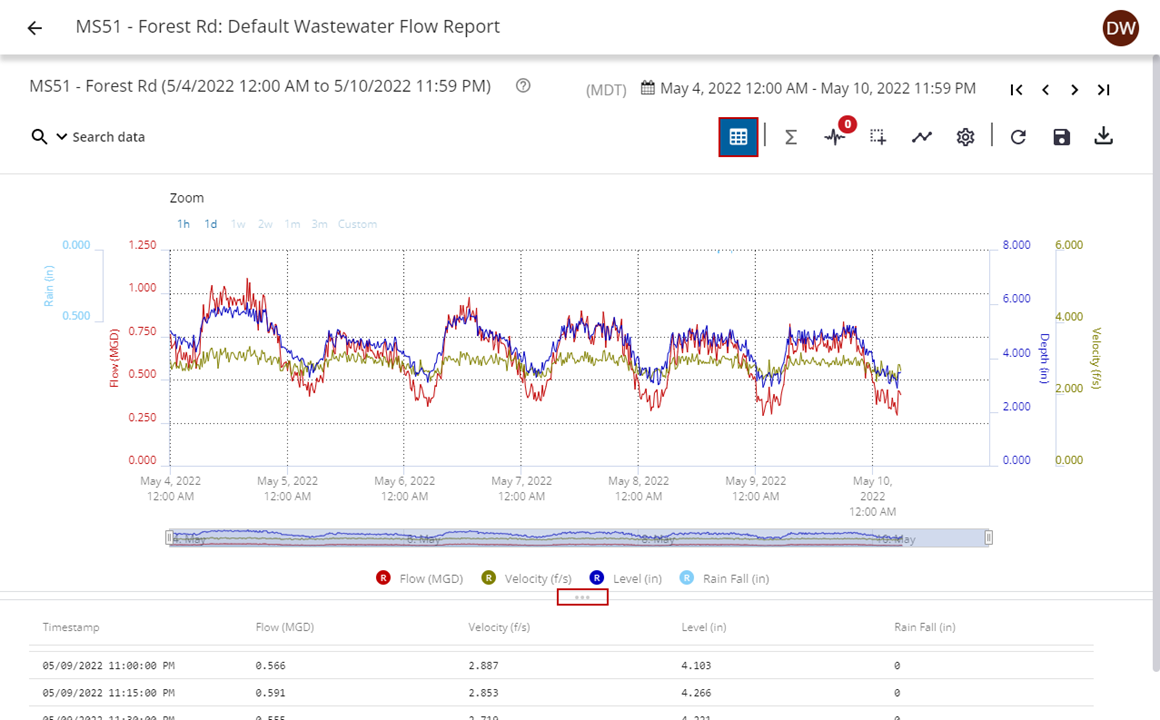Save the report with disk icon
Image resolution: width=1160 pixels, height=720 pixels.
[1061, 137]
